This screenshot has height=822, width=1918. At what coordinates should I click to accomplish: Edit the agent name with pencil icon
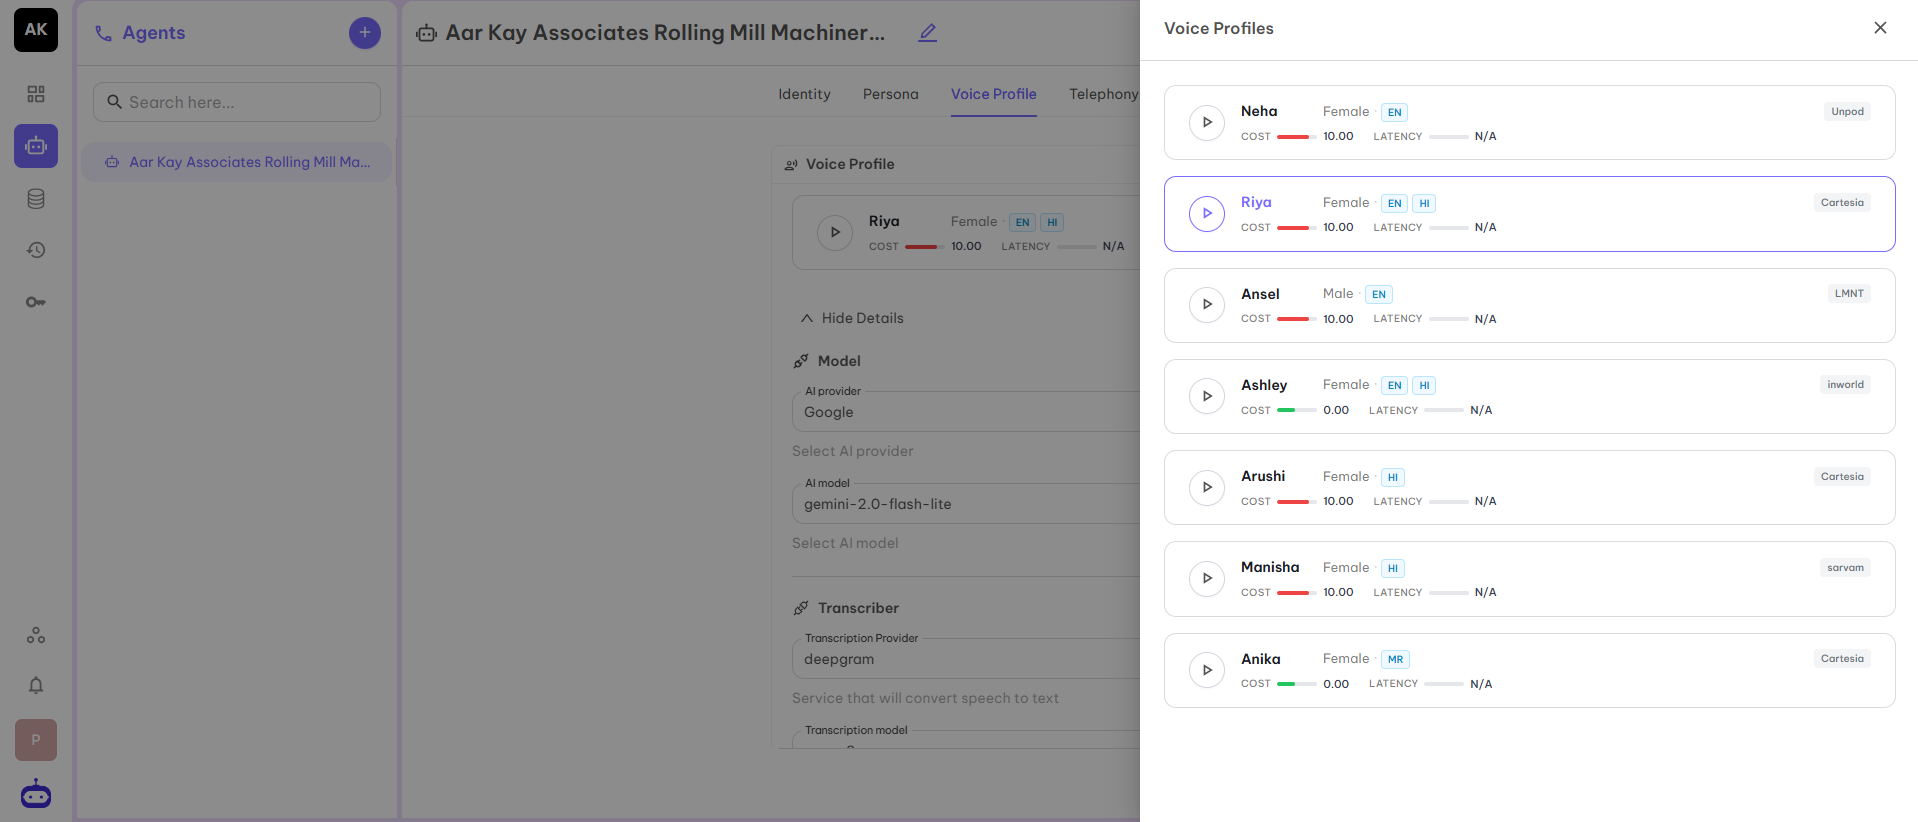coord(928,33)
